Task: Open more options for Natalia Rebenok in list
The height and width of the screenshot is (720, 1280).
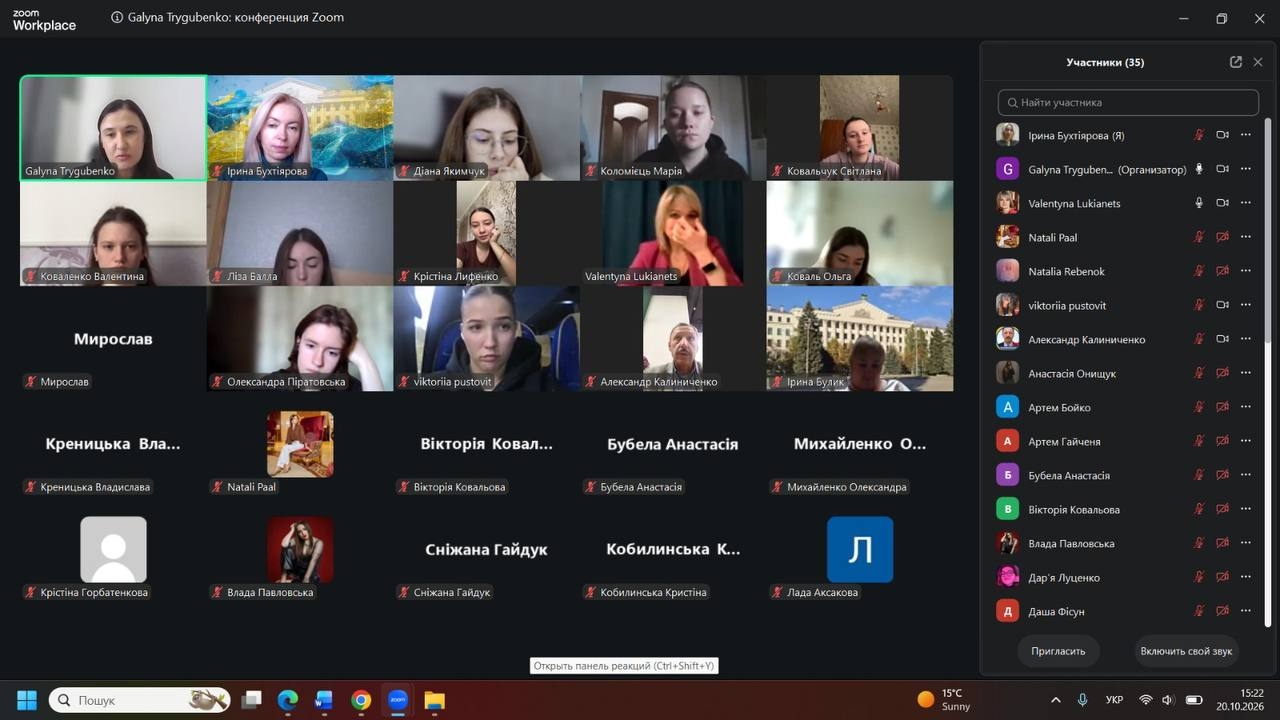Action: (x=1246, y=271)
